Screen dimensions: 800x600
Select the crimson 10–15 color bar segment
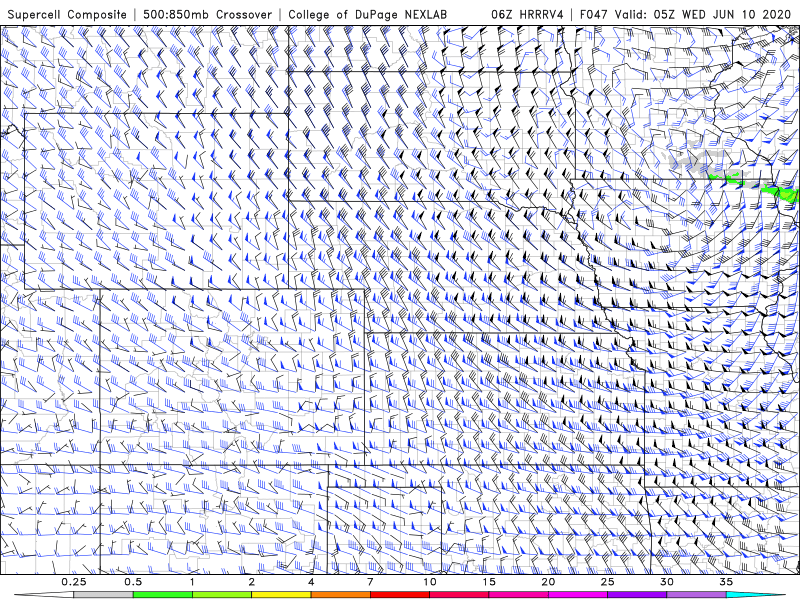tap(459, 595)
